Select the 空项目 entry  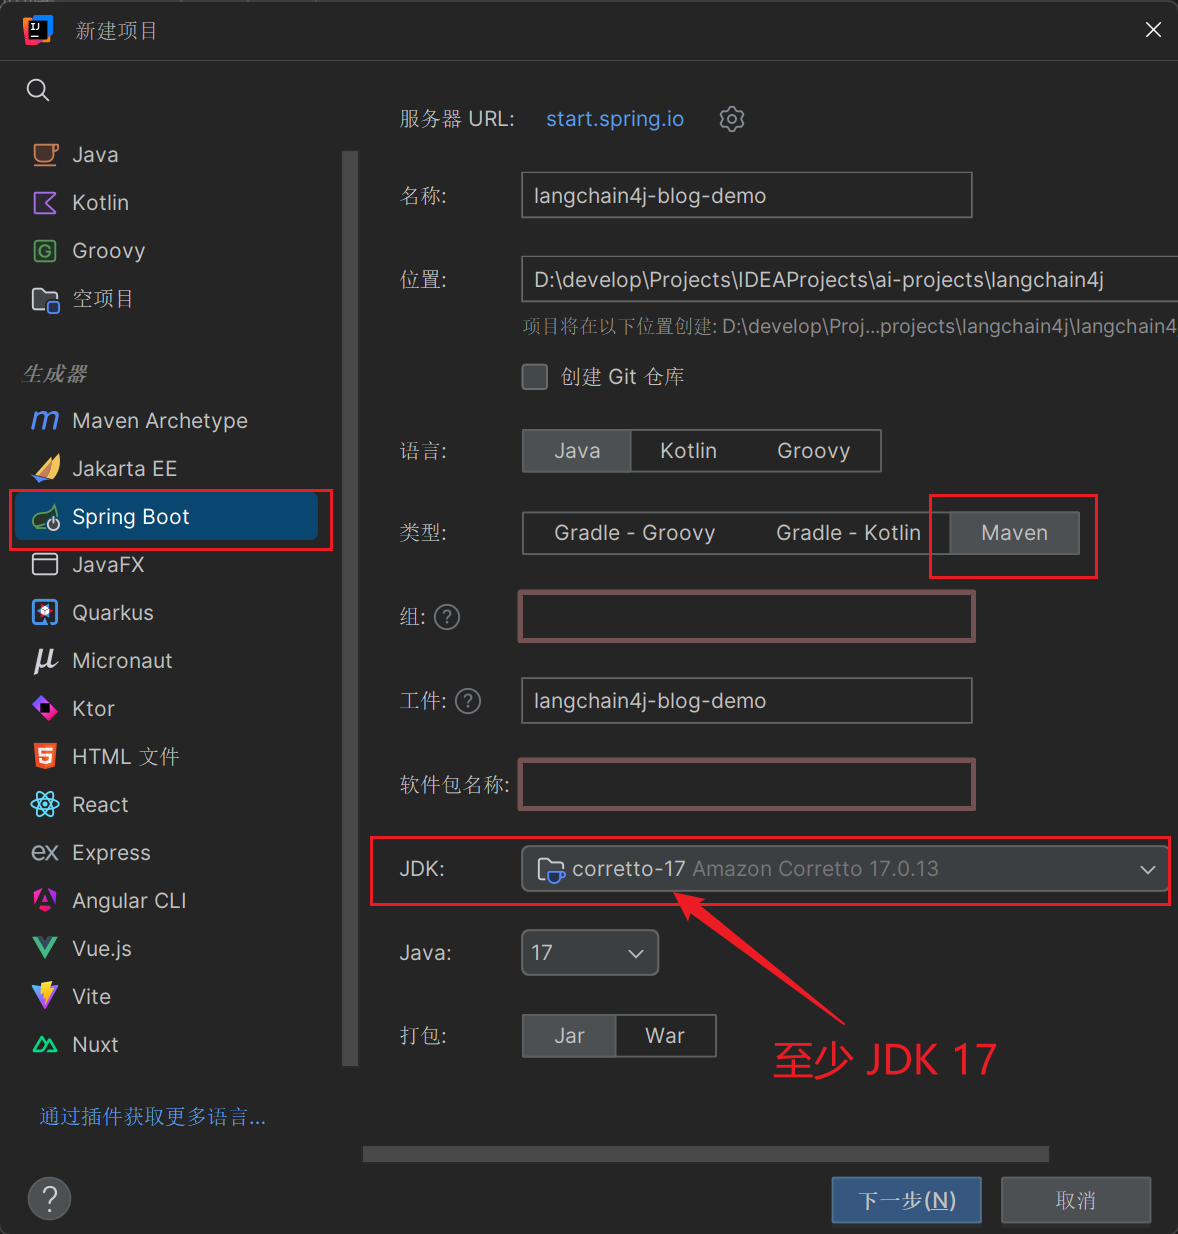[x=165, y=299]
